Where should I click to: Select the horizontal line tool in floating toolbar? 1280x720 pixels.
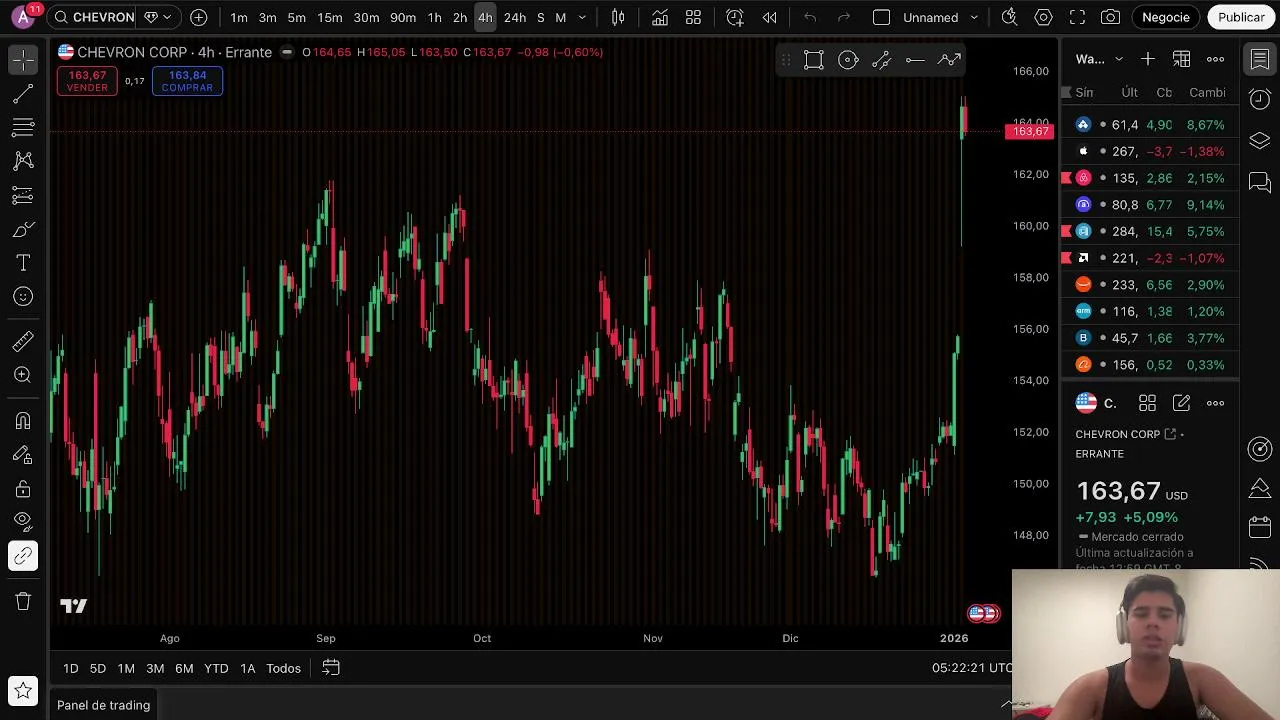click(915, 60)
